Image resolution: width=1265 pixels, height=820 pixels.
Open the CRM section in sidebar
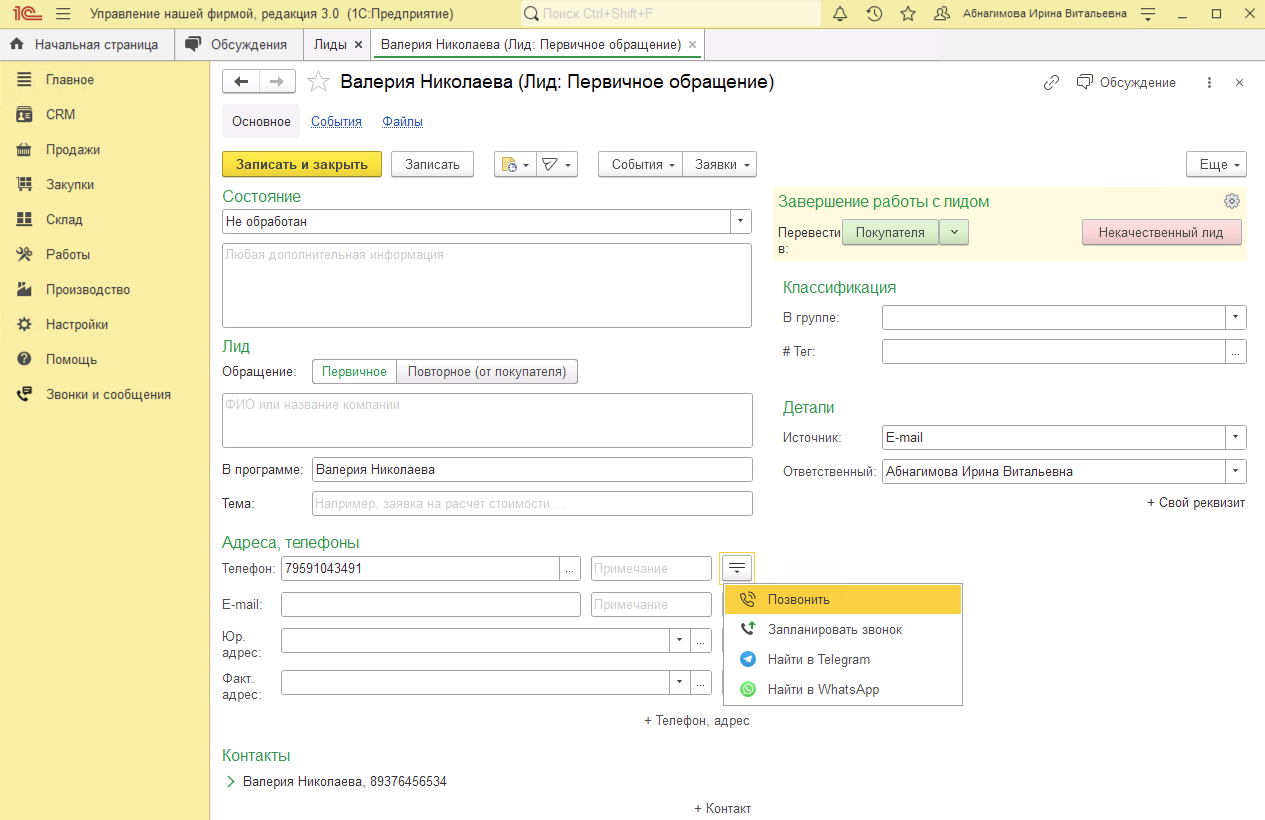click(x=60, y=115)
